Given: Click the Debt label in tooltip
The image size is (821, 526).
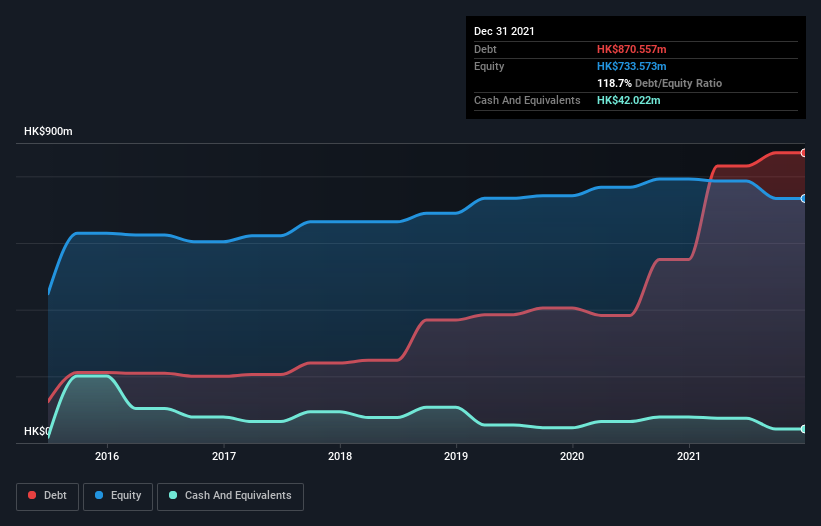Looking at the screenshot, I should (485, 49).
